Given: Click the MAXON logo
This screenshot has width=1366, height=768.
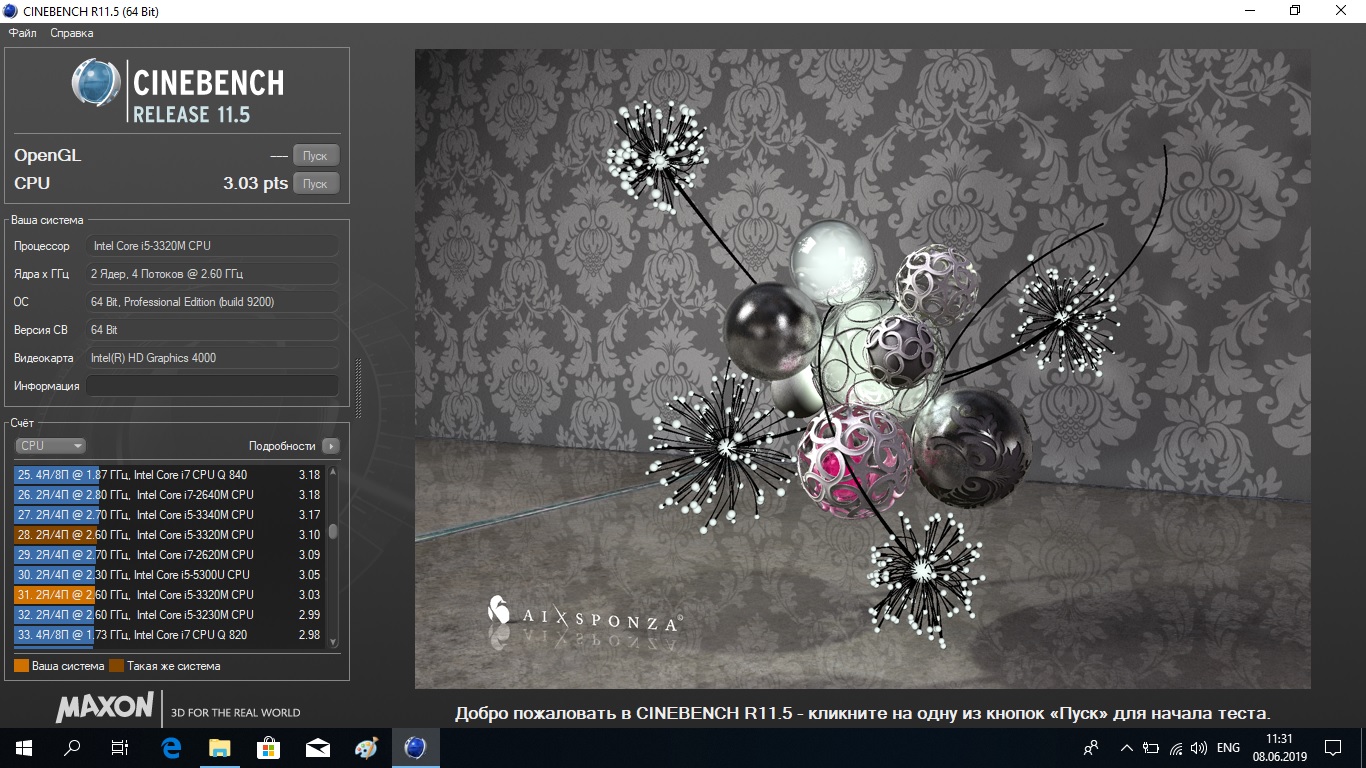Looking at the screenshot, I should pyautogui.click(x=105, y=708).
